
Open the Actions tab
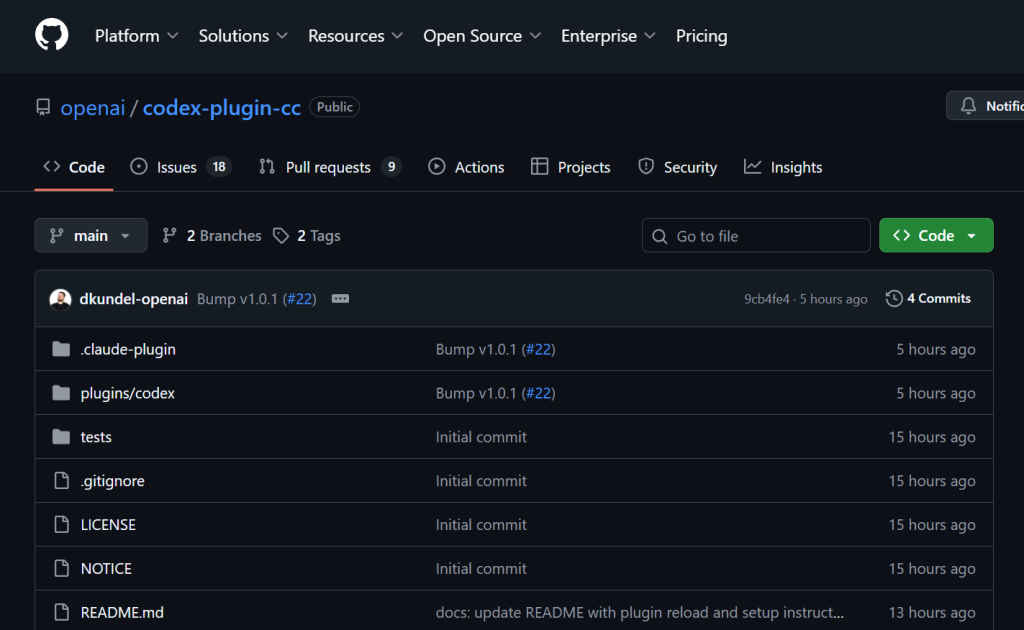click(x=466, y=167)
